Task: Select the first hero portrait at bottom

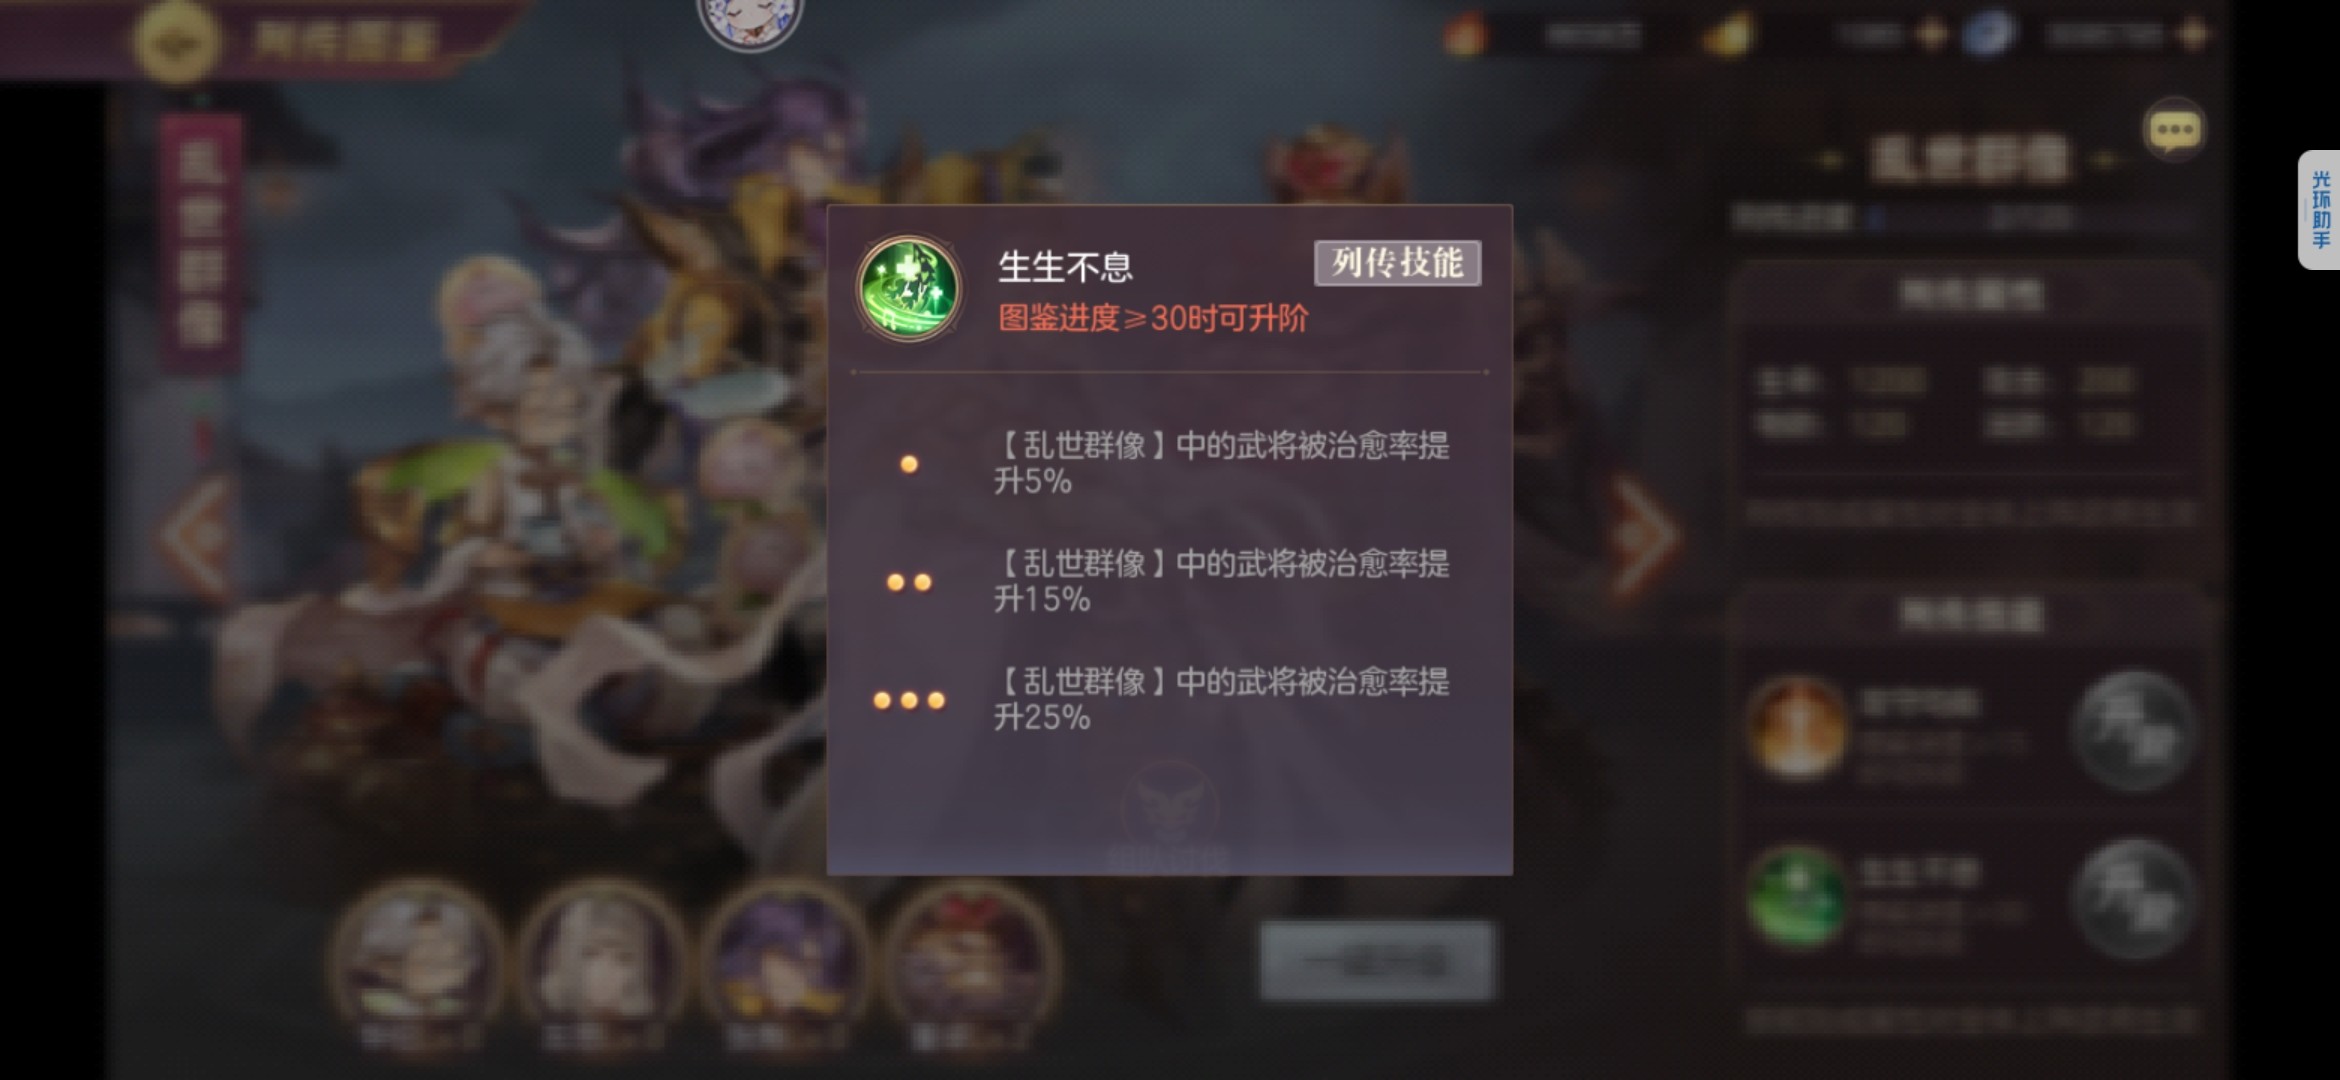Action: (x=416, y=965)
